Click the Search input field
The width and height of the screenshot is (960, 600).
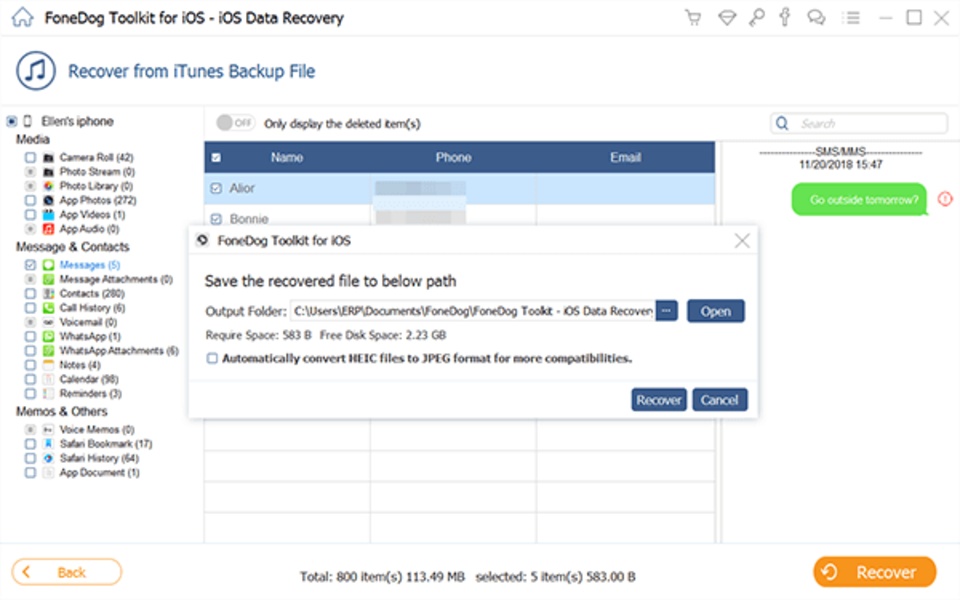pyautogui.click(x=858, y=123)
